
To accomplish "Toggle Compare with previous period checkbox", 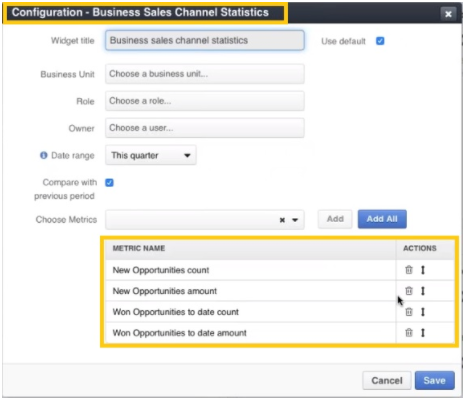I will click(109, 182).
